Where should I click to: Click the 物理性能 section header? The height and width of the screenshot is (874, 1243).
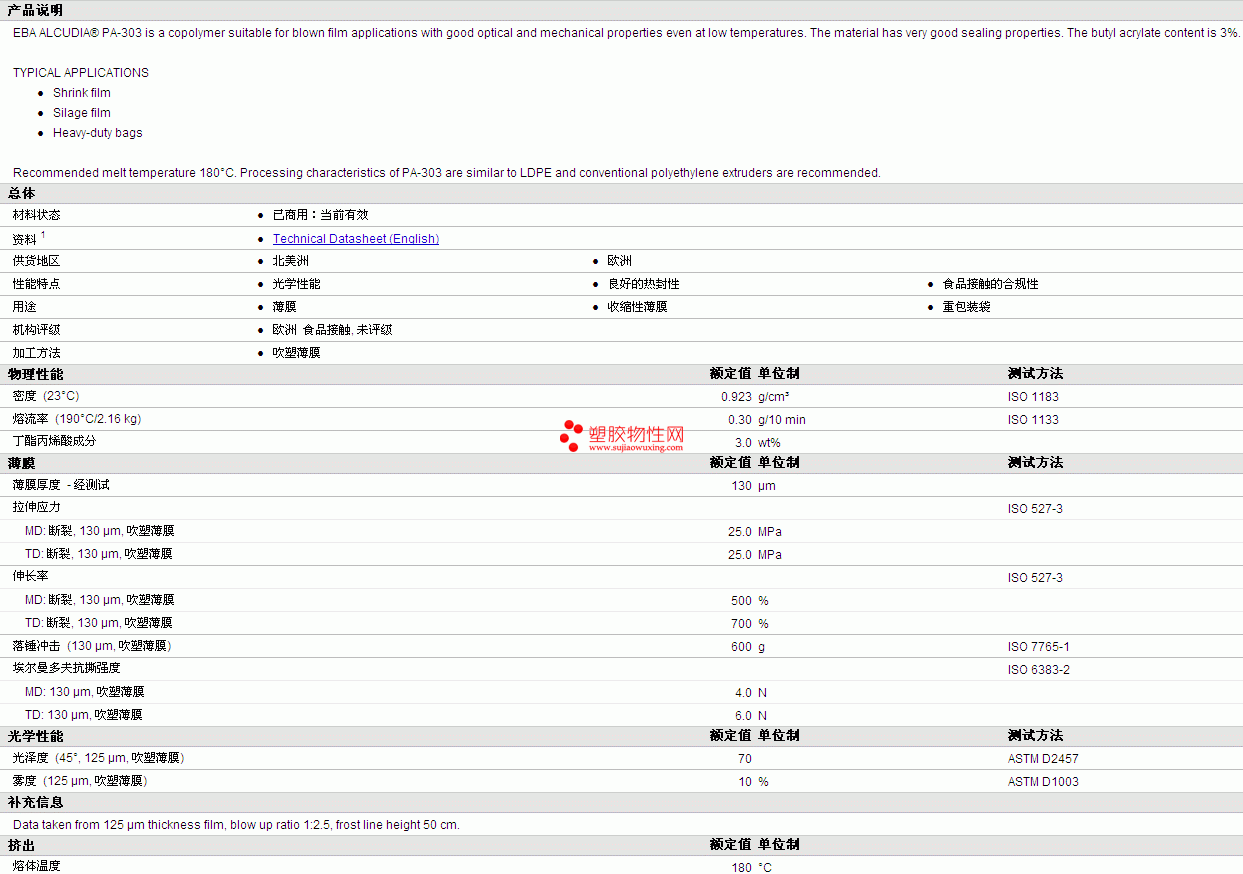click(x=35, y=374)
